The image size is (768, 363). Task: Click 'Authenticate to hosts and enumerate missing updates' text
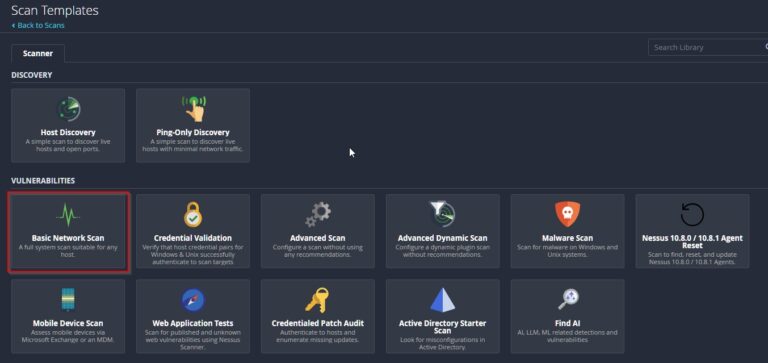[318, 336]
